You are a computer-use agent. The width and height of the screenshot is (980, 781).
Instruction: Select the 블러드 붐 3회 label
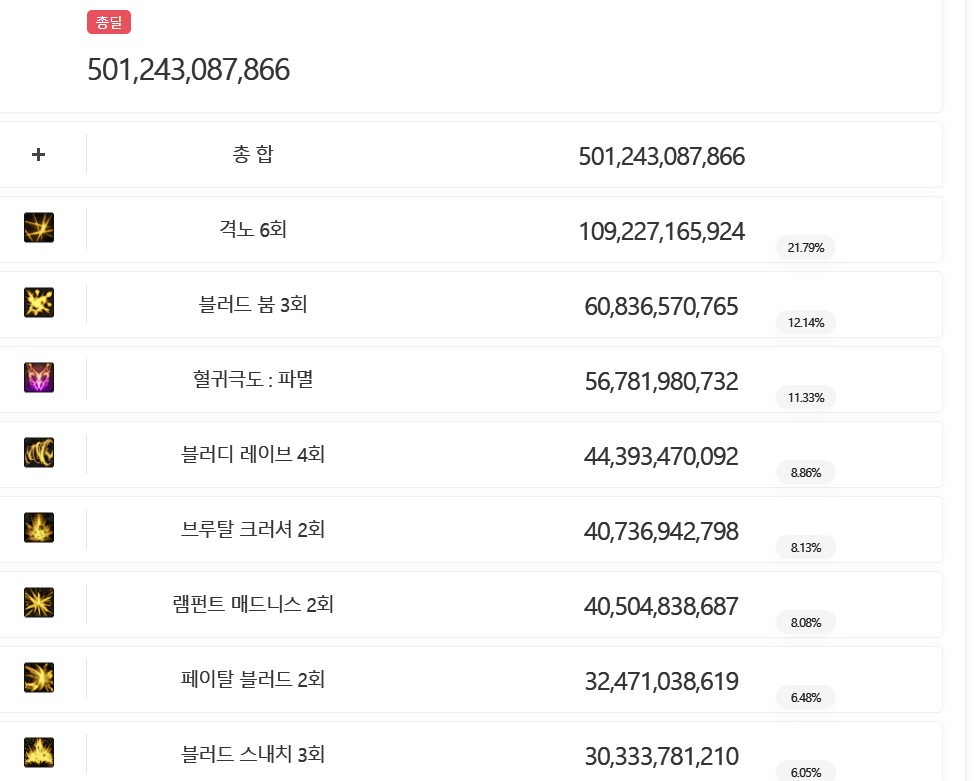tap(253, 305)
